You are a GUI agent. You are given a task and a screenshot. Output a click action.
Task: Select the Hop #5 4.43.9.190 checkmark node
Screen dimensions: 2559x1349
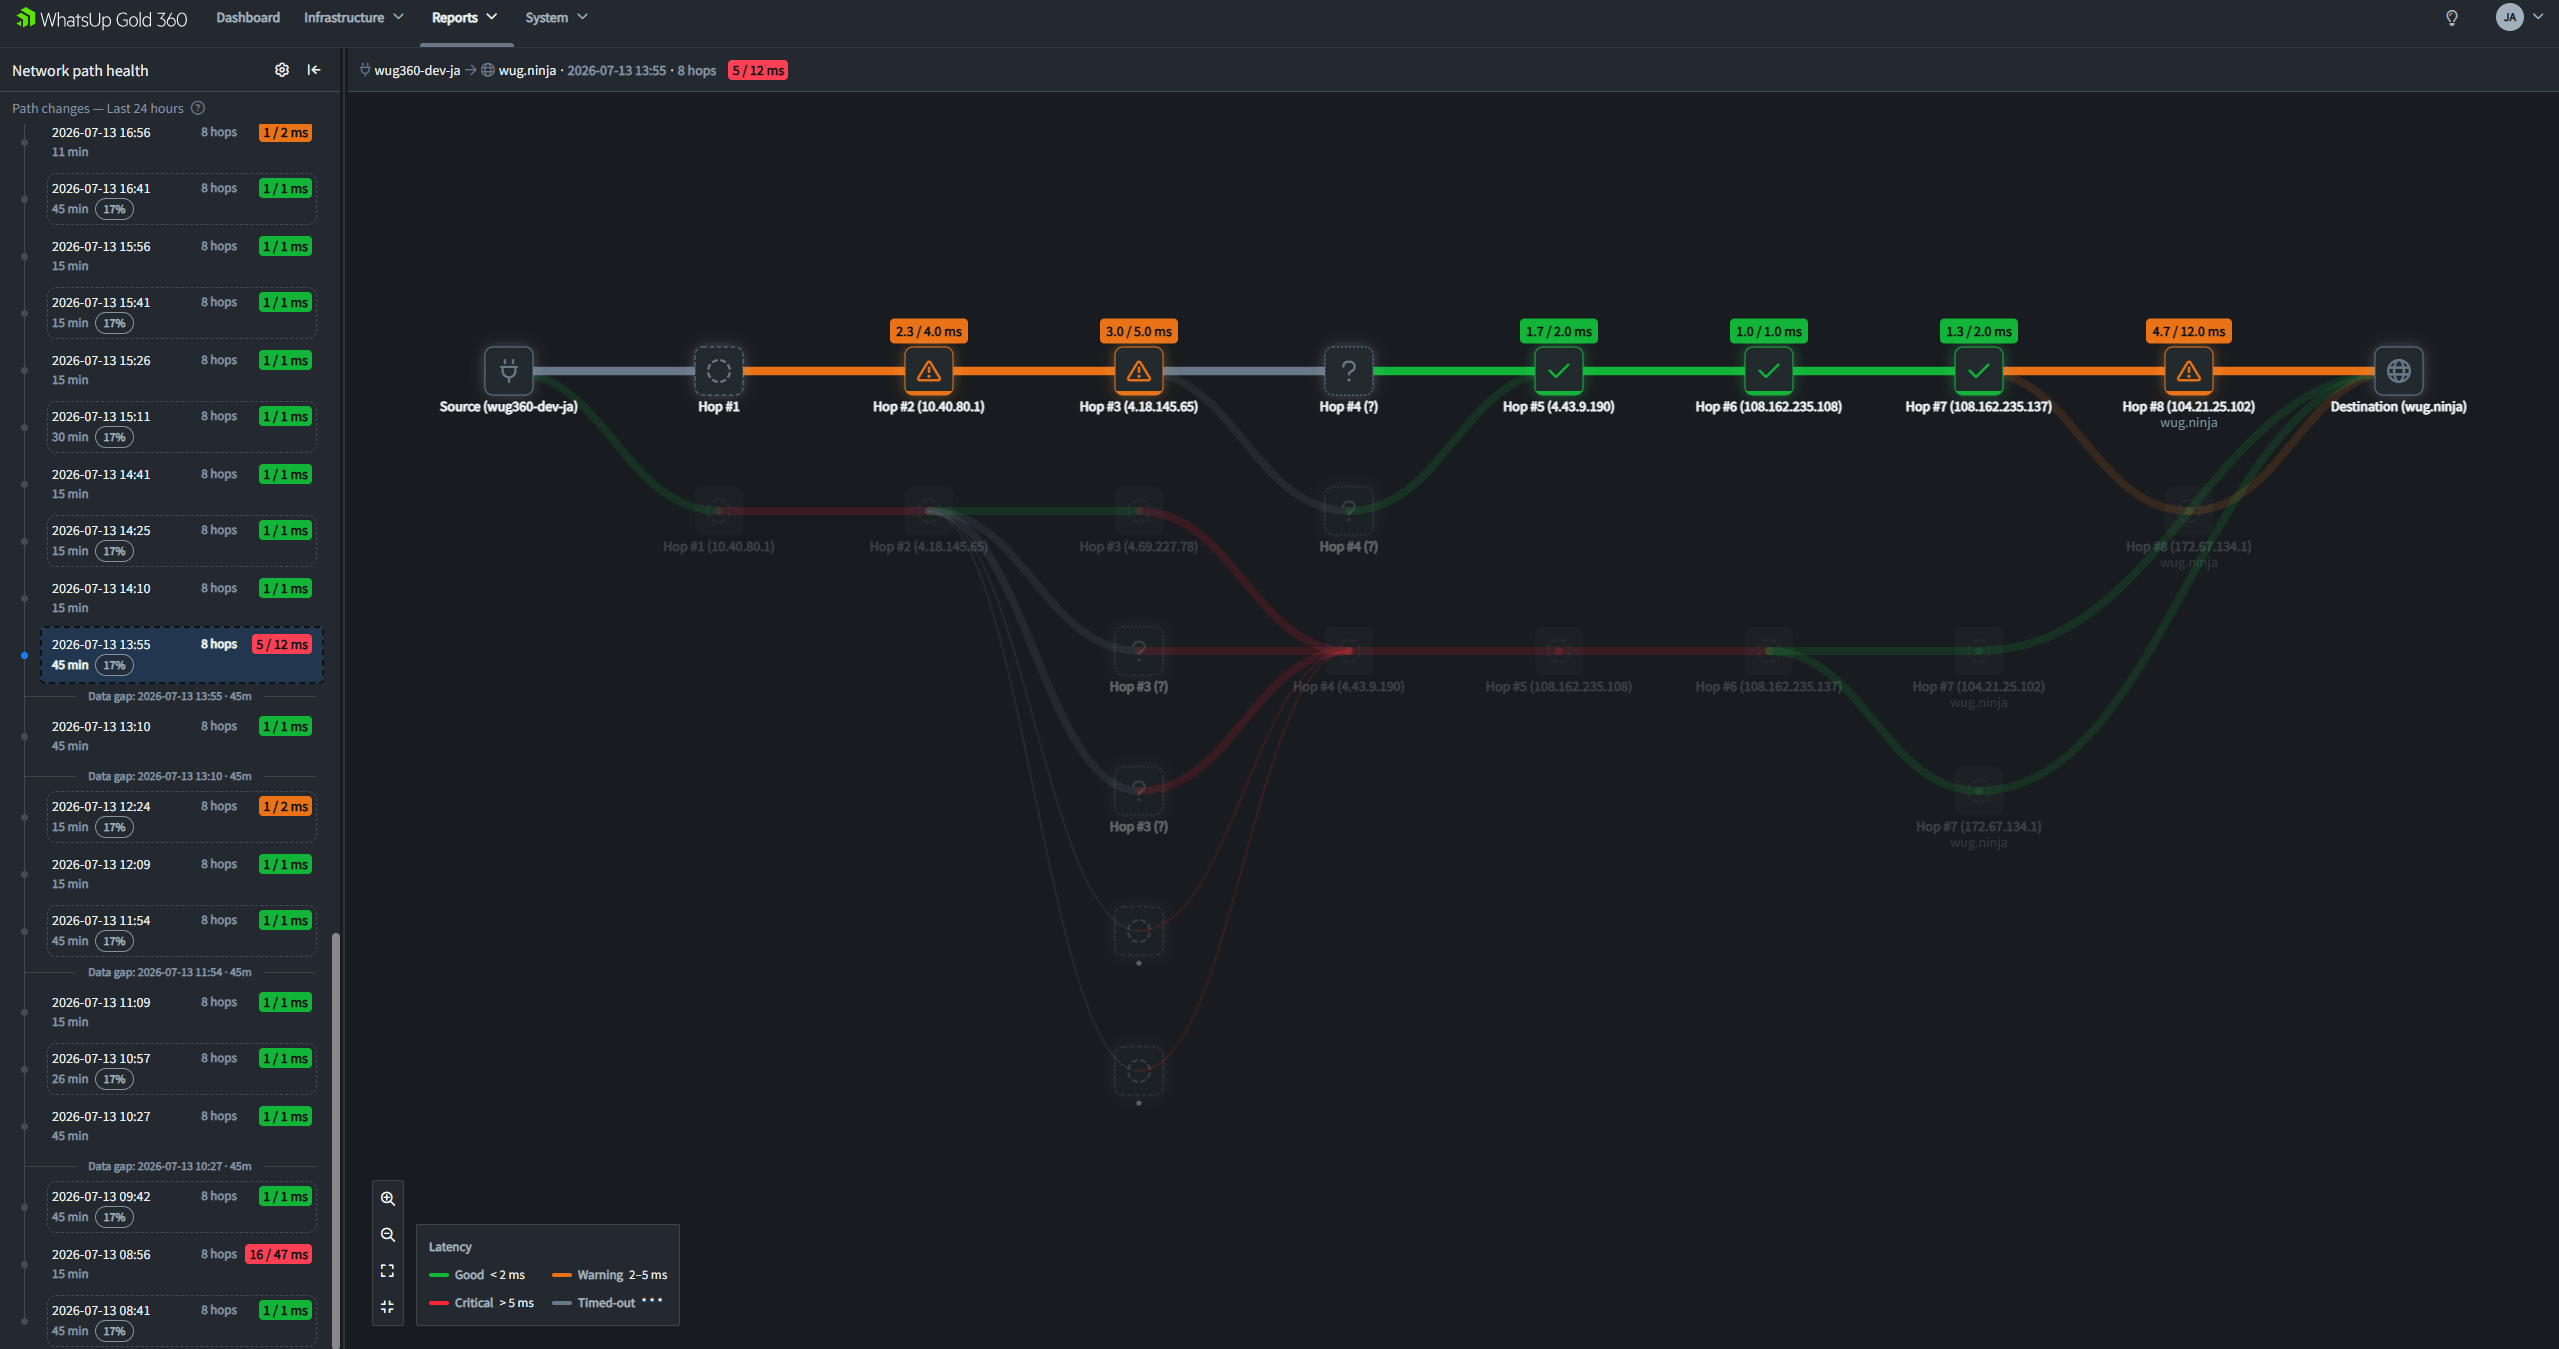pos(1559,371)
